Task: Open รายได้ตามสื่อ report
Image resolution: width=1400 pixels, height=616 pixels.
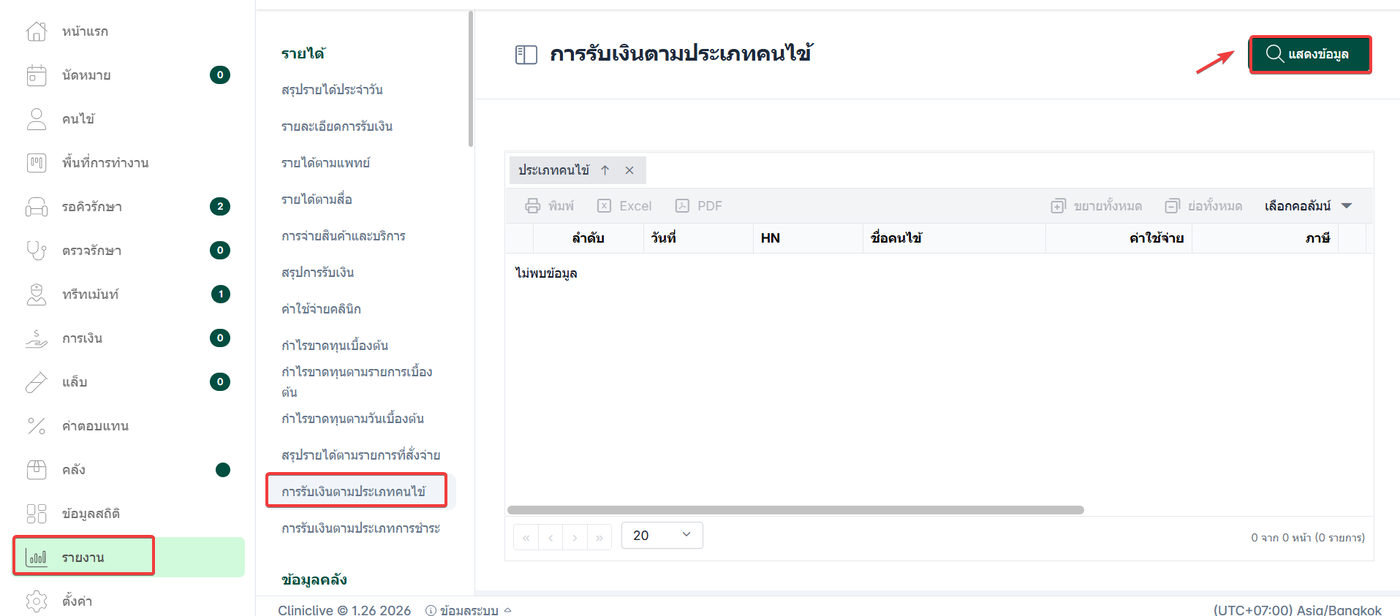Action: pos(317,200)
